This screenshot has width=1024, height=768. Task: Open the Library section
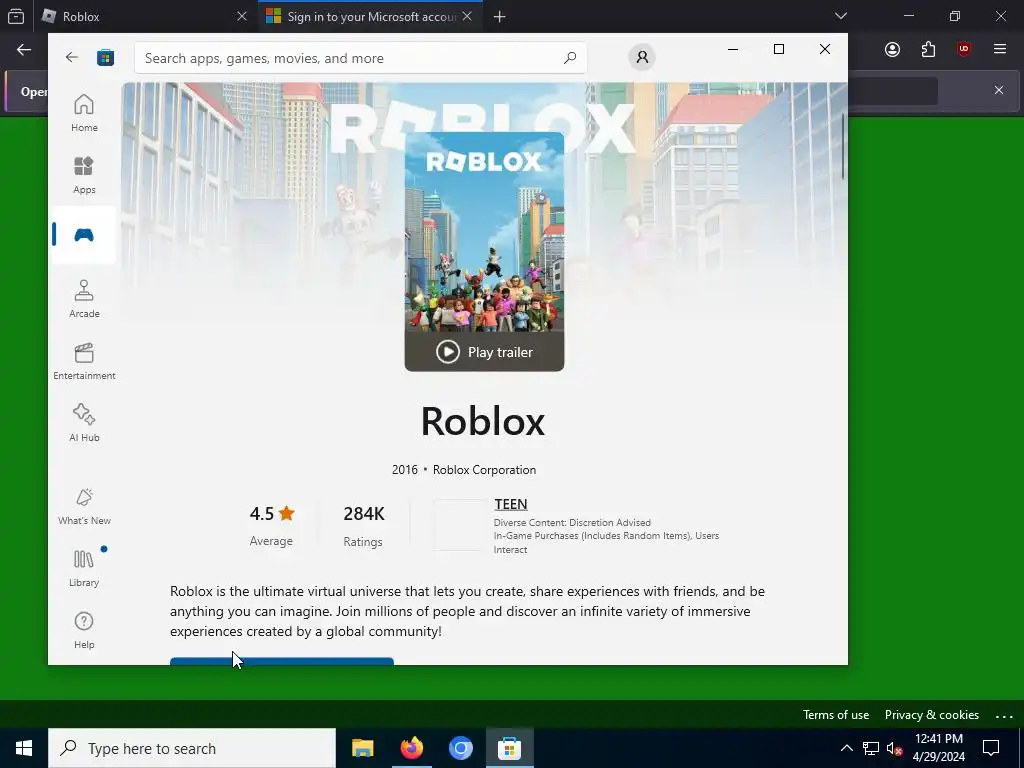84,568
